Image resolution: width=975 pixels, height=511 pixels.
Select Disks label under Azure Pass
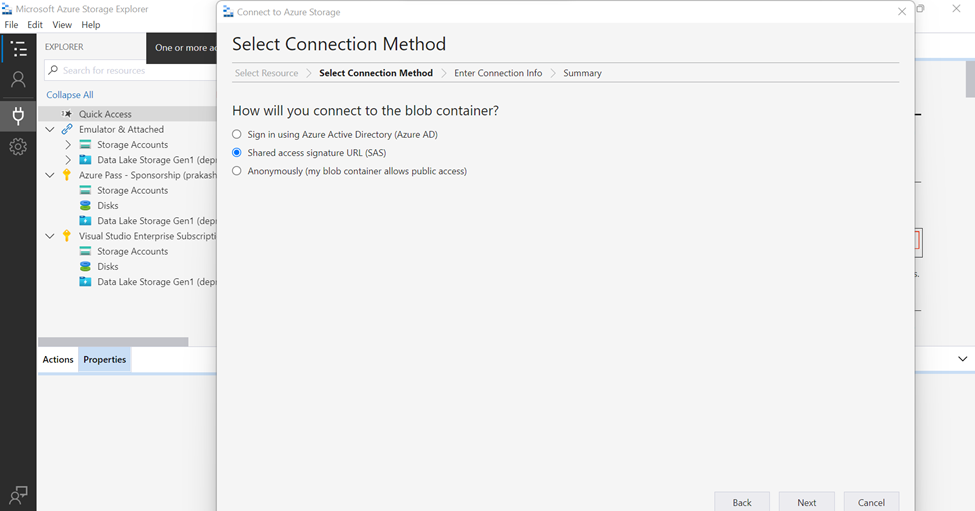click(108, 206)
